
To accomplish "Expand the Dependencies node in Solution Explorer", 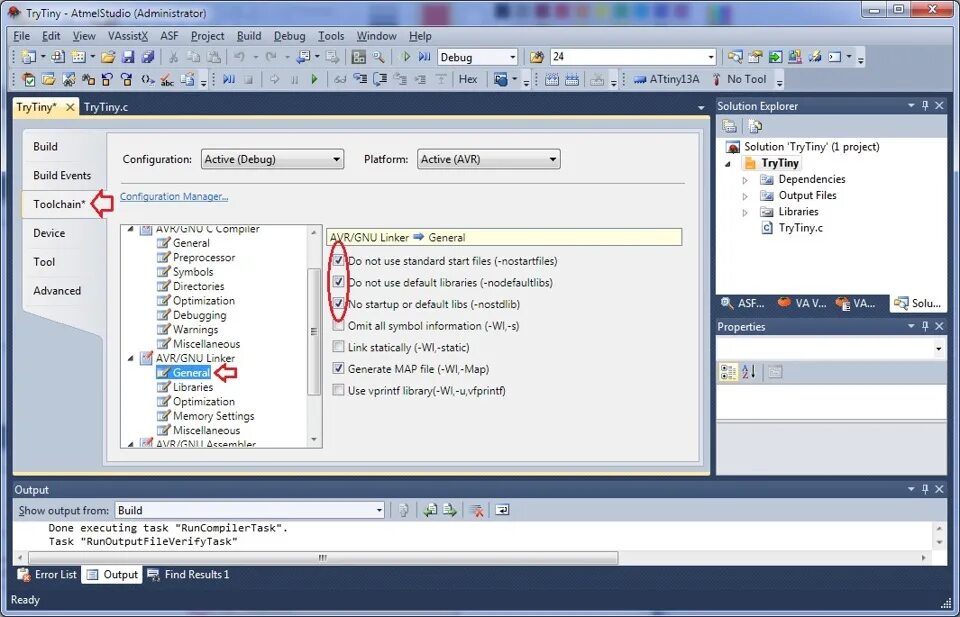I will coord(745,179).
